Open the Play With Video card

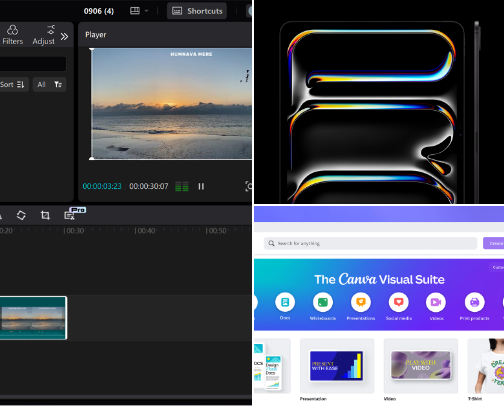tap(421, 366)
